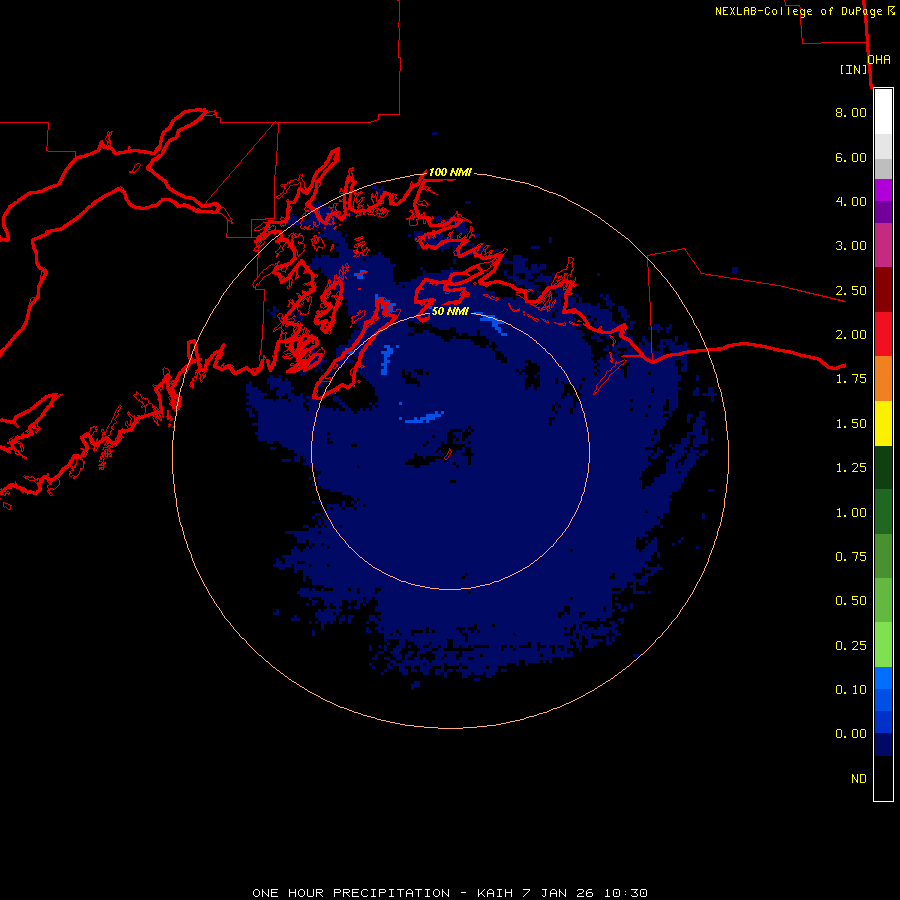Pick the bright purple legend swatch
The width and height of the screenshot is (900, 900).
pos(883,190)
